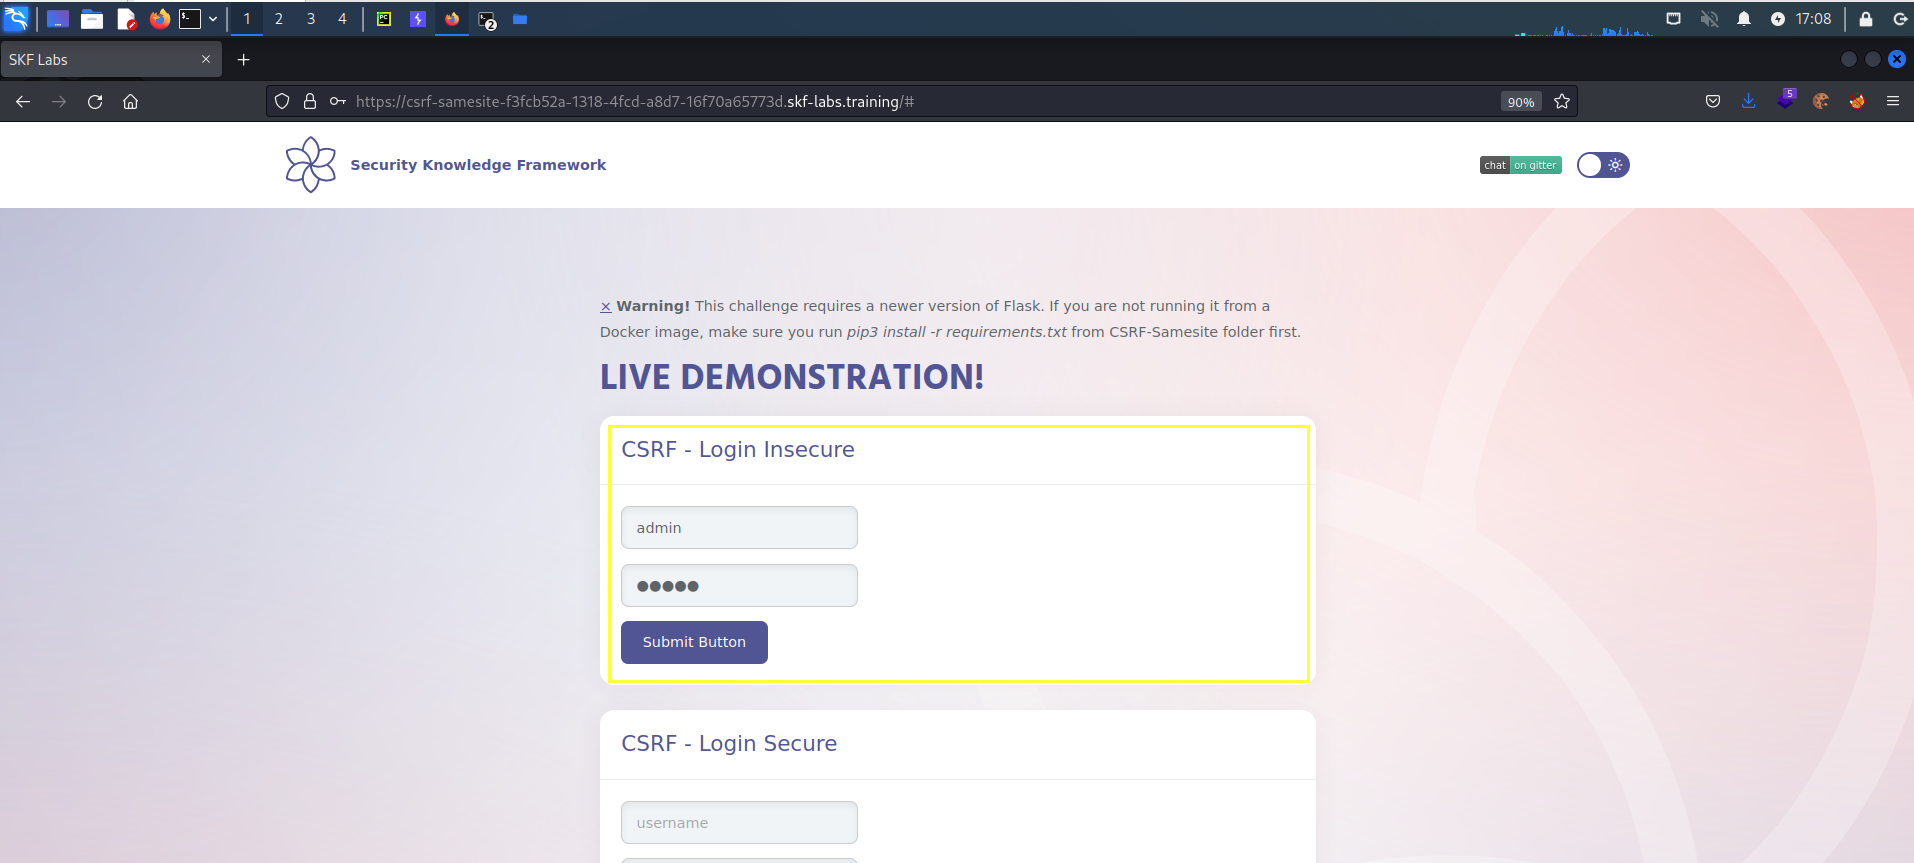Launch the text editor from panel
Viewport: 1914px width, 863px height.
click(x=126, y=19)
